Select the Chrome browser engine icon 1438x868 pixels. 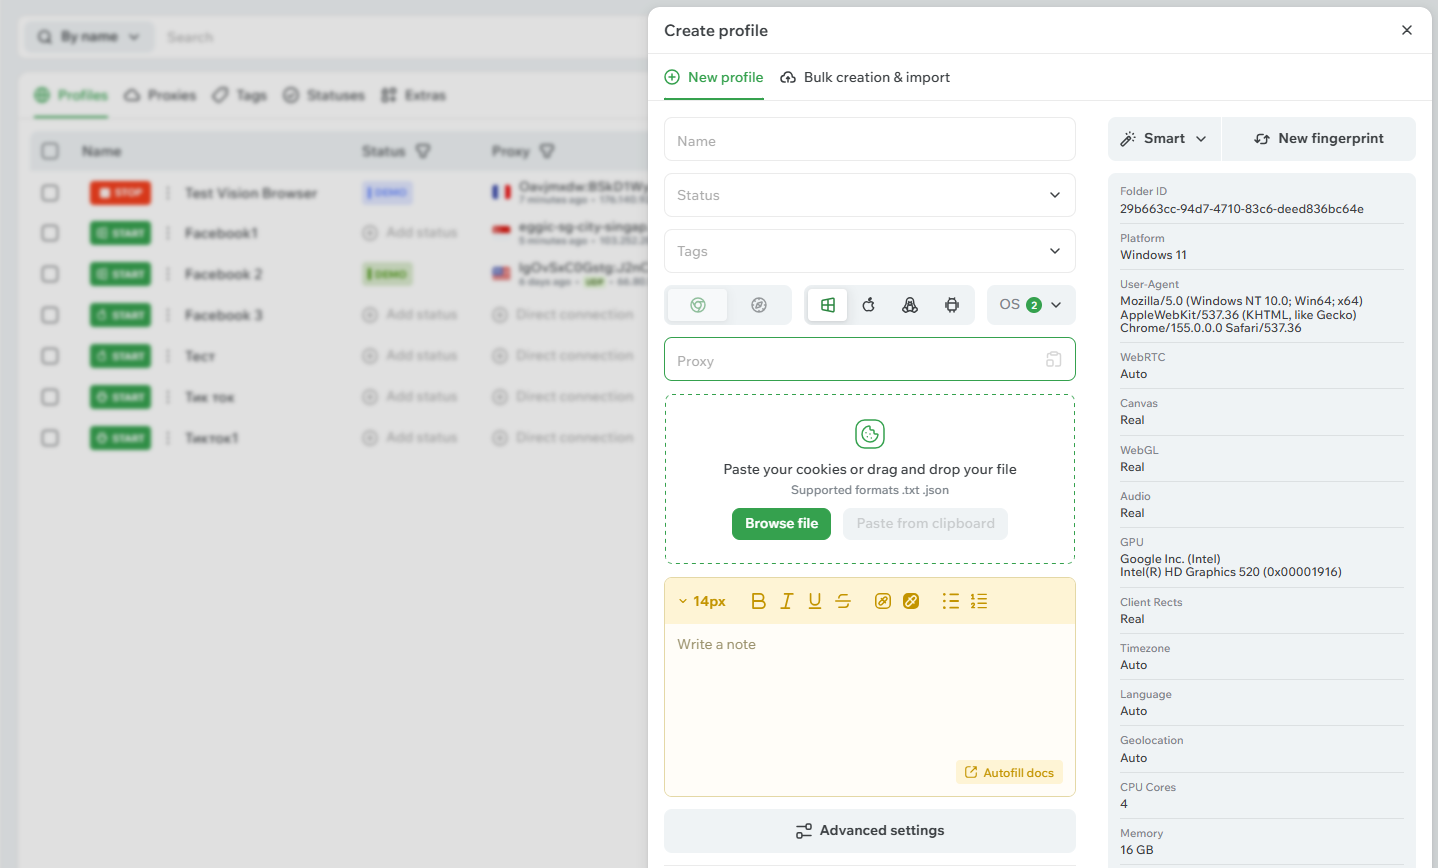(x=698, y=305)
